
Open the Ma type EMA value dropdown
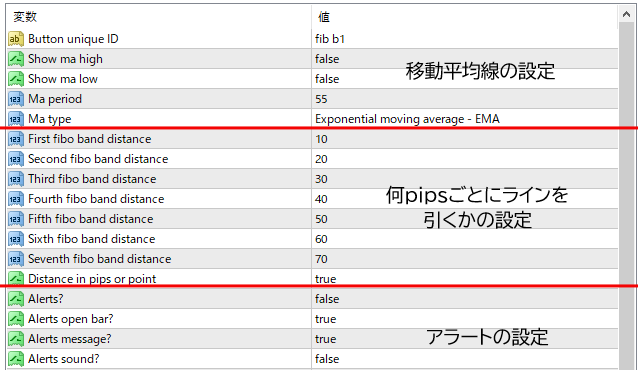click(465, 119)
